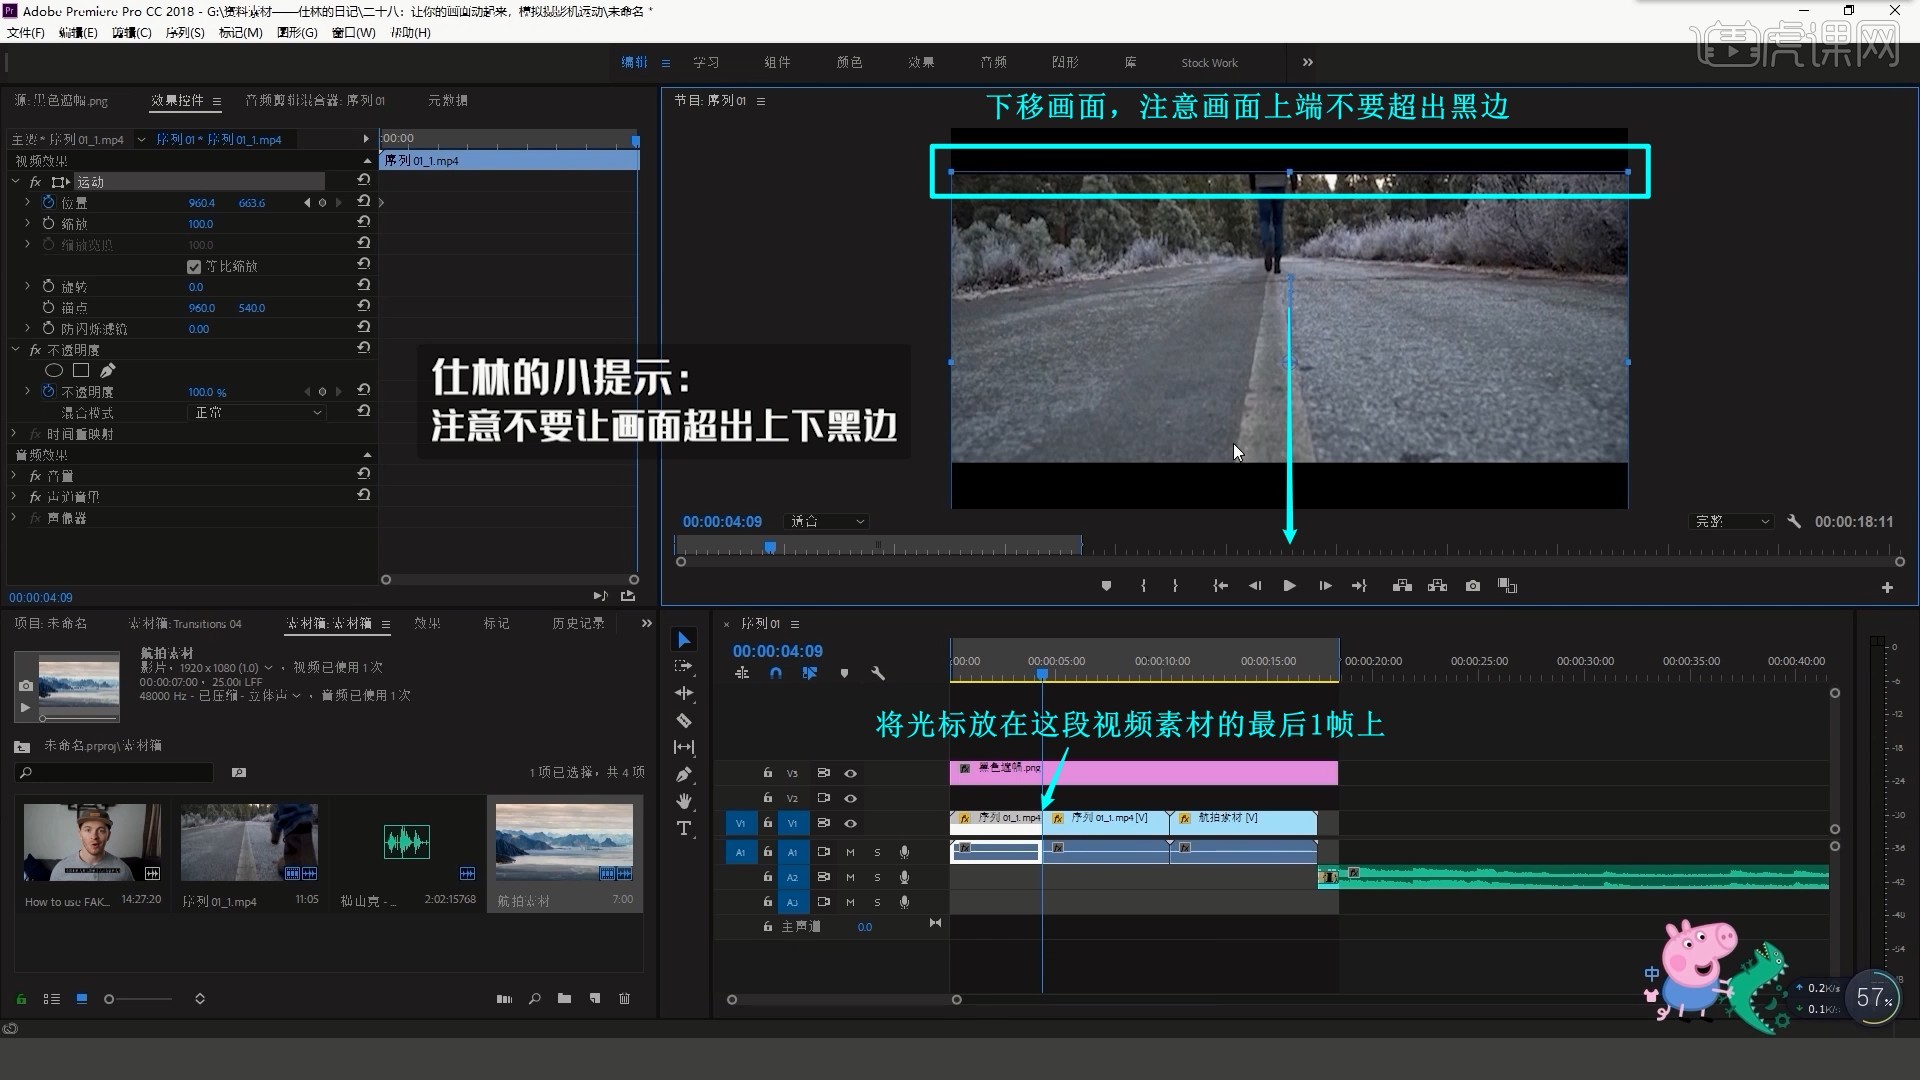Screen dimensions: 1920x1080
Task: Open Program monitor wrench settings
Action: coord(1794,522)
